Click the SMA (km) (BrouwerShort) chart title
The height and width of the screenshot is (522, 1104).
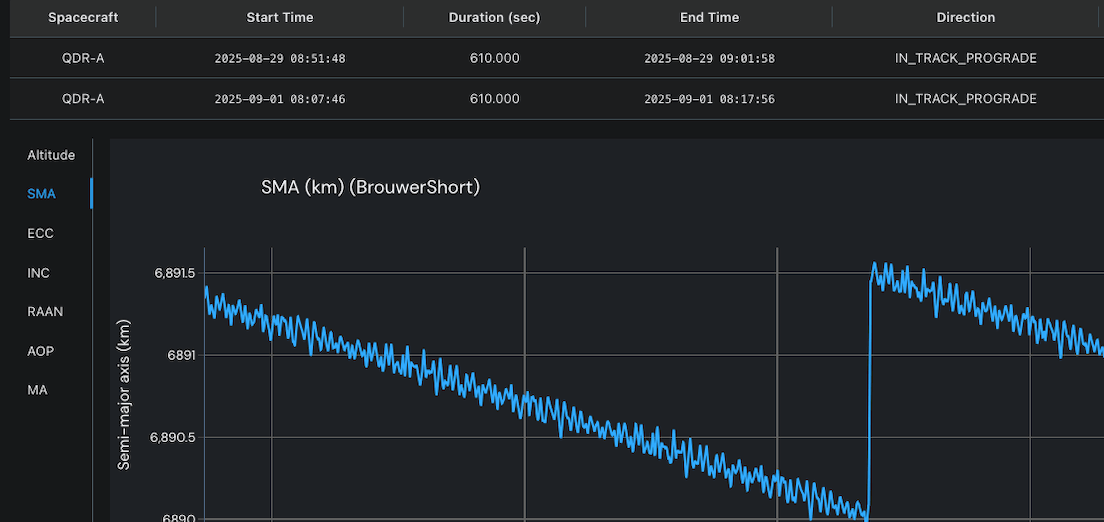point(370,187)
